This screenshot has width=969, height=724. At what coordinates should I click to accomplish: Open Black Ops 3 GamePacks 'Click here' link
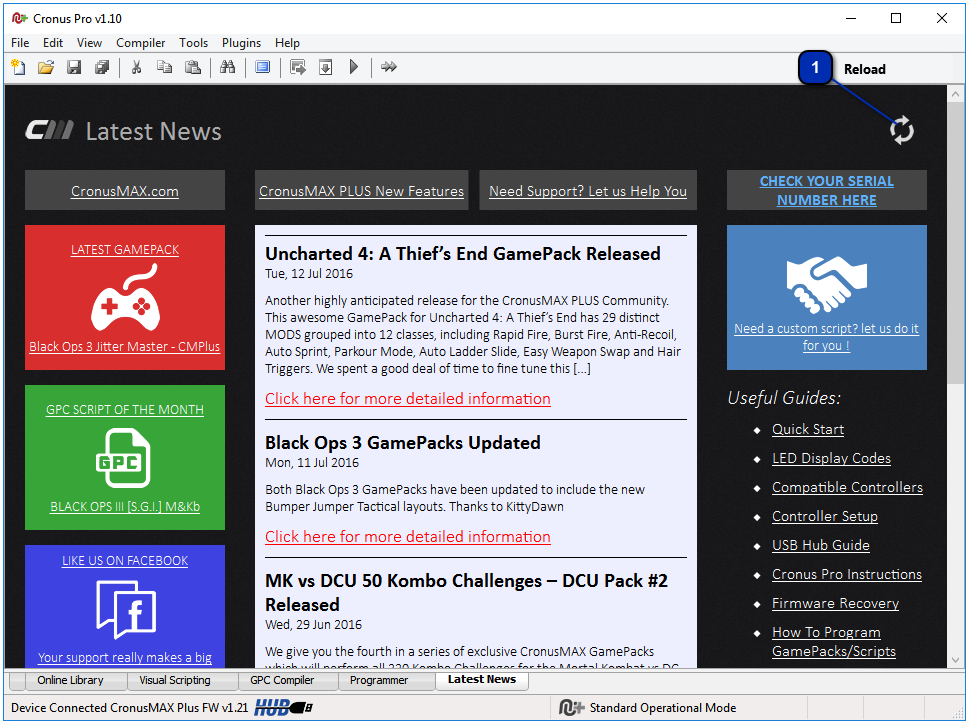(408, 536)
